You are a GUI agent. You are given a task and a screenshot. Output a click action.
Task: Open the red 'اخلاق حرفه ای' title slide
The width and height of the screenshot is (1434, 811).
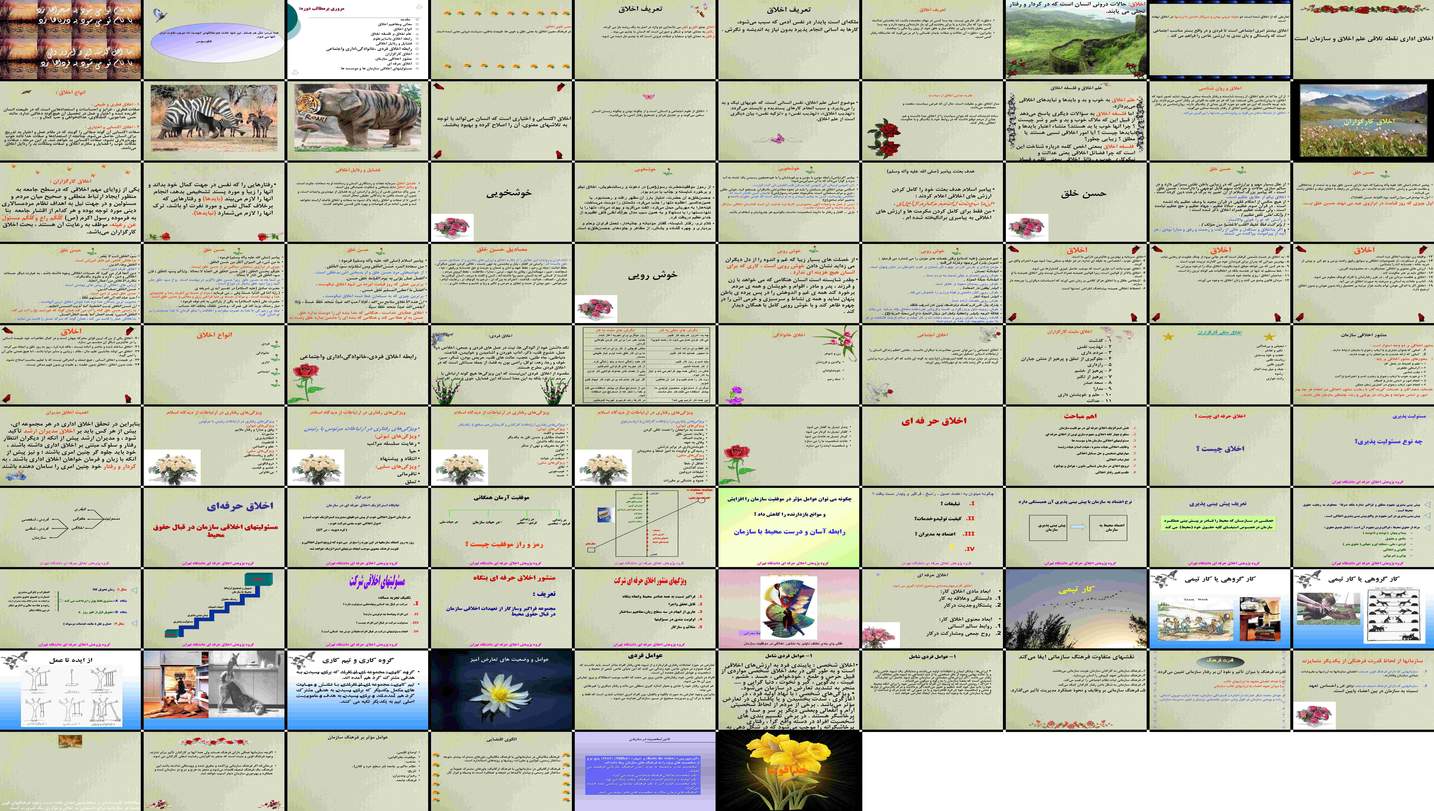click(x=932, y=445)
